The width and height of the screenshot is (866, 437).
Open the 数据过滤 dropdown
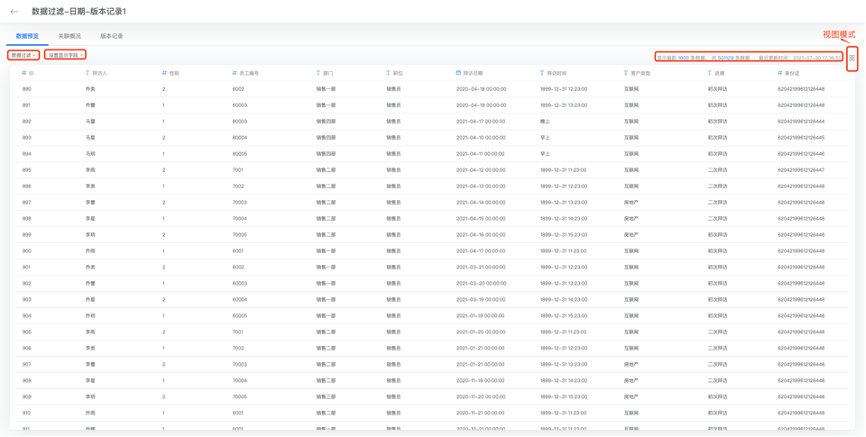coord(23,55)
